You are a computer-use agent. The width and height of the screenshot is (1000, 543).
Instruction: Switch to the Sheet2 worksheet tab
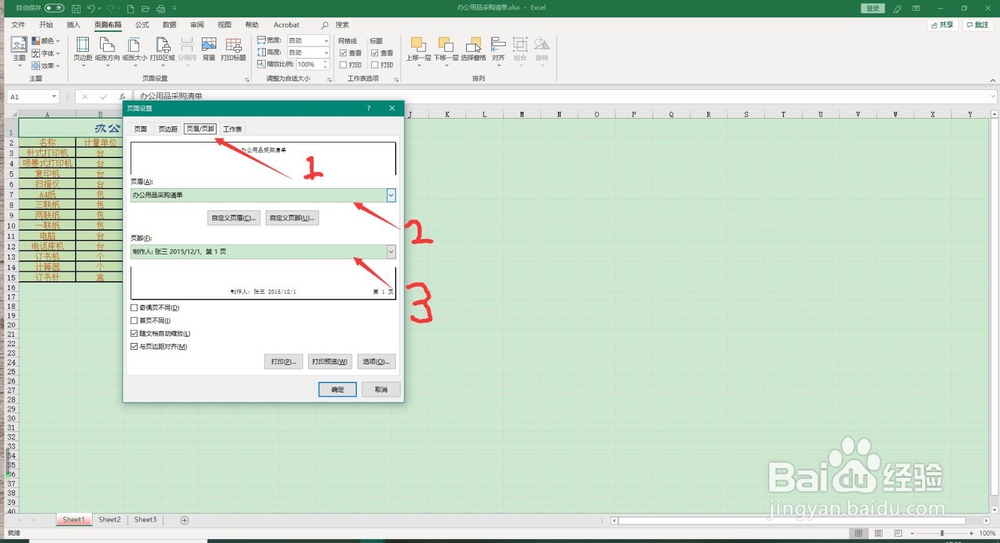click(x=110, y=520)
